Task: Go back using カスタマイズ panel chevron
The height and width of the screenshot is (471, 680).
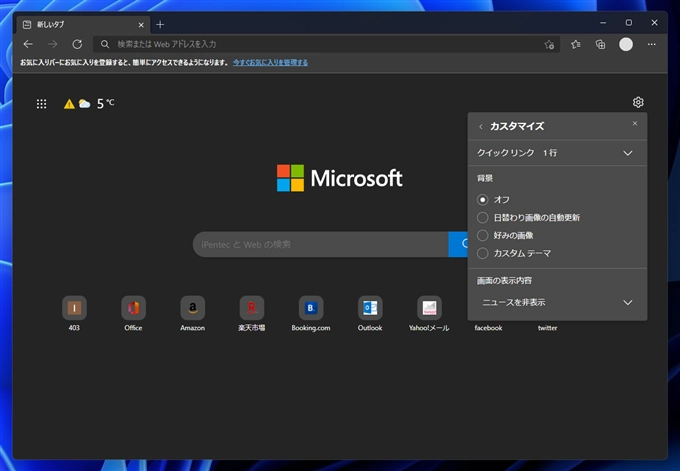Action: (x=480, y=126)
